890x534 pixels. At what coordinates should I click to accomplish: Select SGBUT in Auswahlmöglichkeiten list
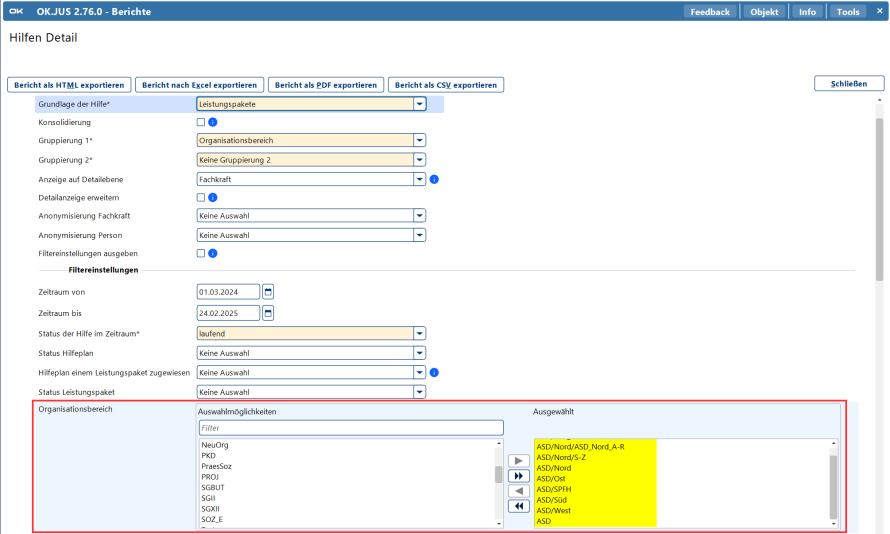click(x=213, y=487)
